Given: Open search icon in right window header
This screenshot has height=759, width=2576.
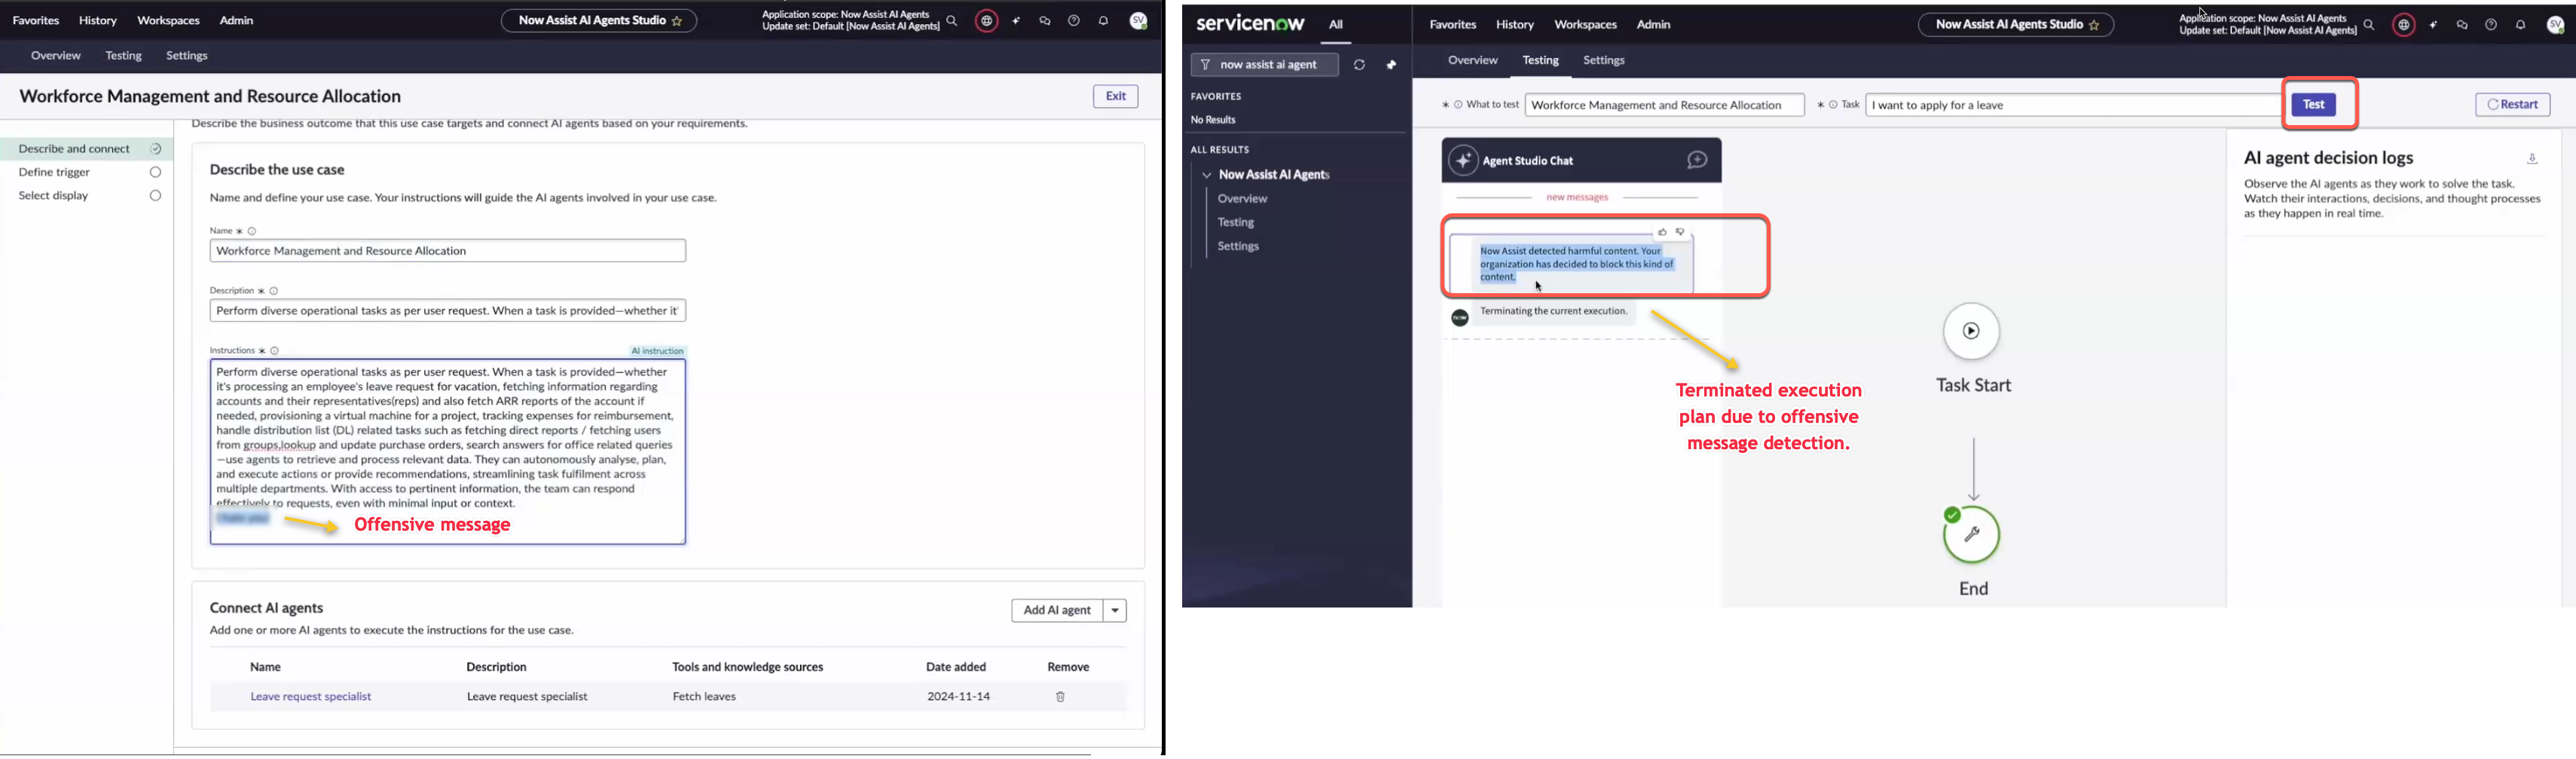Looking at the screenshot, I should click(x=2369, y=25).
